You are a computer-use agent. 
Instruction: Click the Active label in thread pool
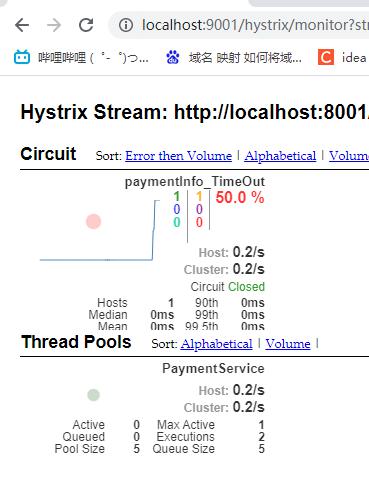[x=89, y=425]
